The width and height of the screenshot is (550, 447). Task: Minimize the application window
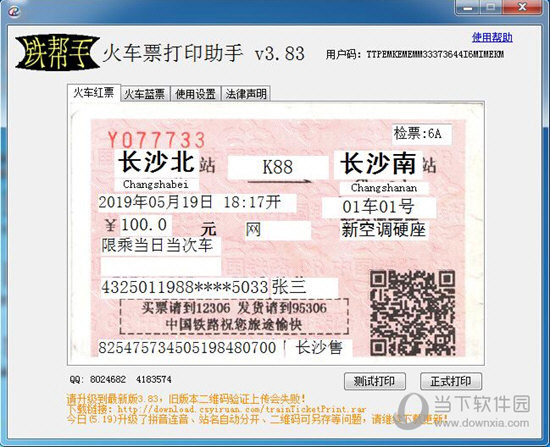[x=468, y=7]
